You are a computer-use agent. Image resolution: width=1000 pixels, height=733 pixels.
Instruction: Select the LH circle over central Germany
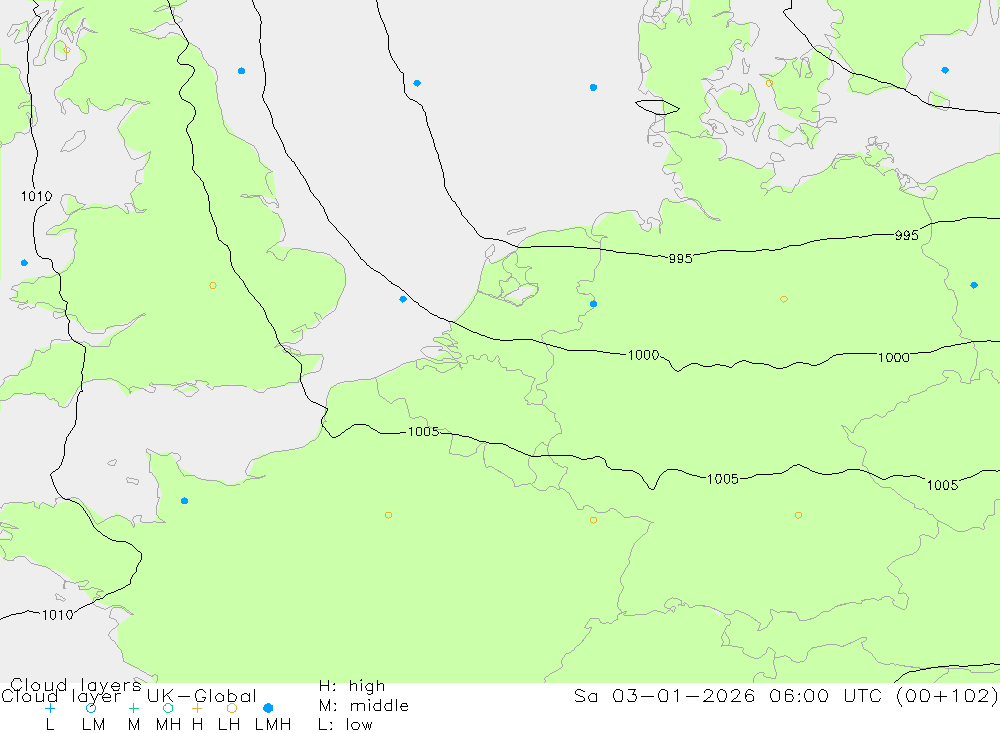click(x=784, y=299)
